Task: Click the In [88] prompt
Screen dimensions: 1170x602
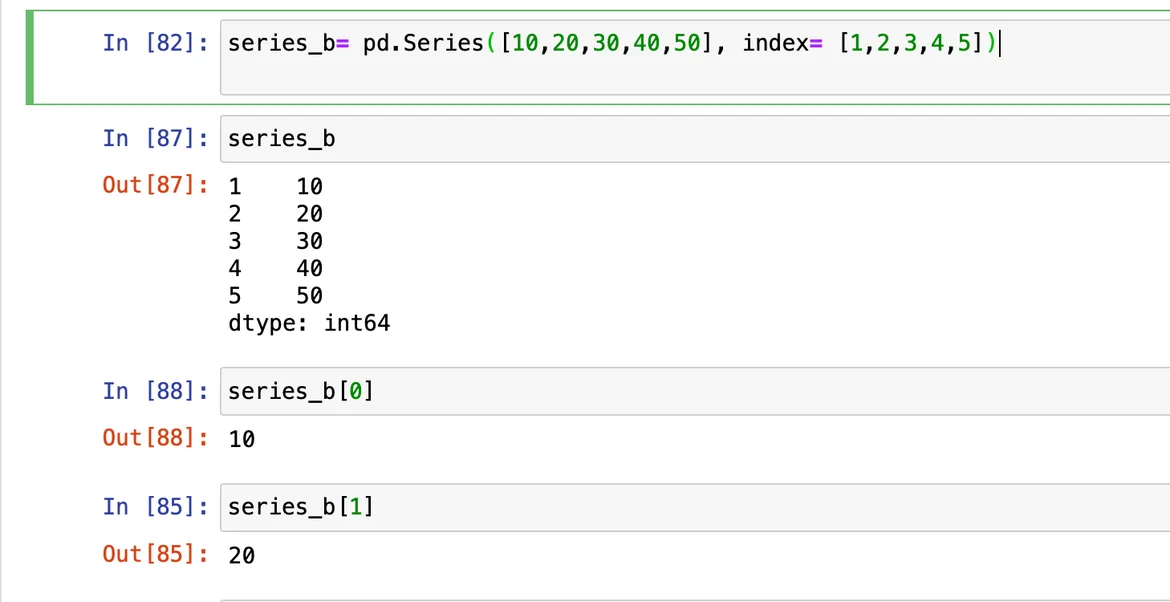Action: (x=155, y=391)
